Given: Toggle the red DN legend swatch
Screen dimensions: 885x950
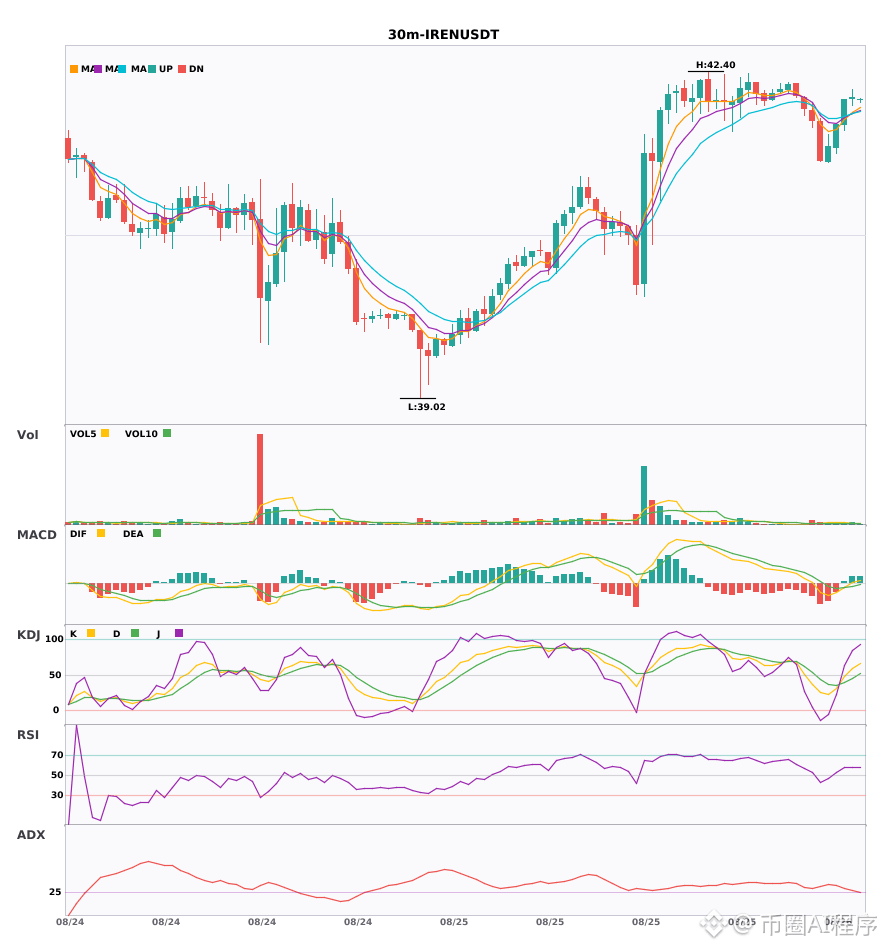Looking at the screenshot, I should tap(182, 69).
